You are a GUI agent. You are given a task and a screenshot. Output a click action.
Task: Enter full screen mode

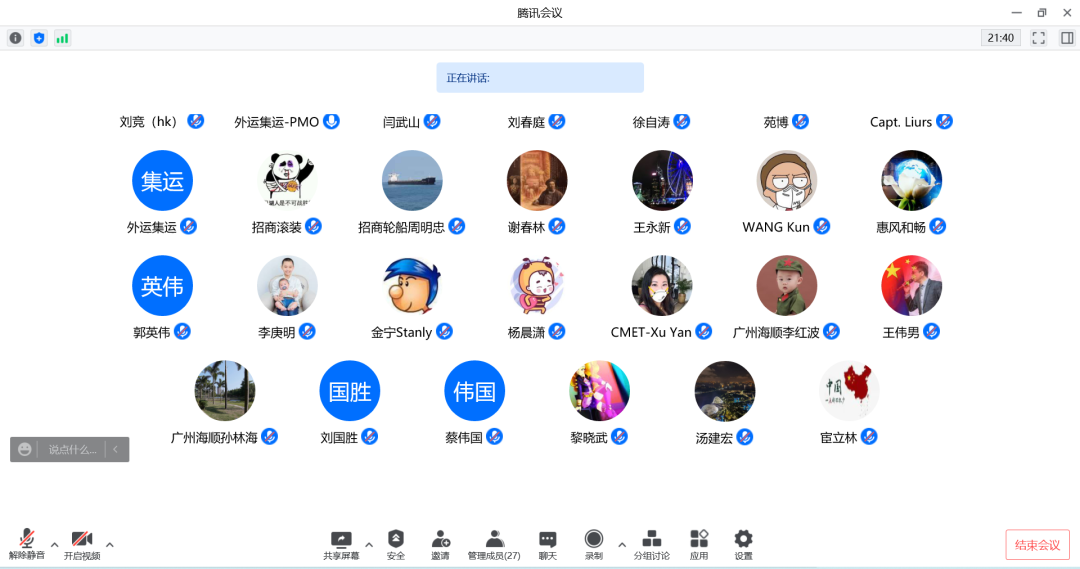click(x=1038, y=38)
